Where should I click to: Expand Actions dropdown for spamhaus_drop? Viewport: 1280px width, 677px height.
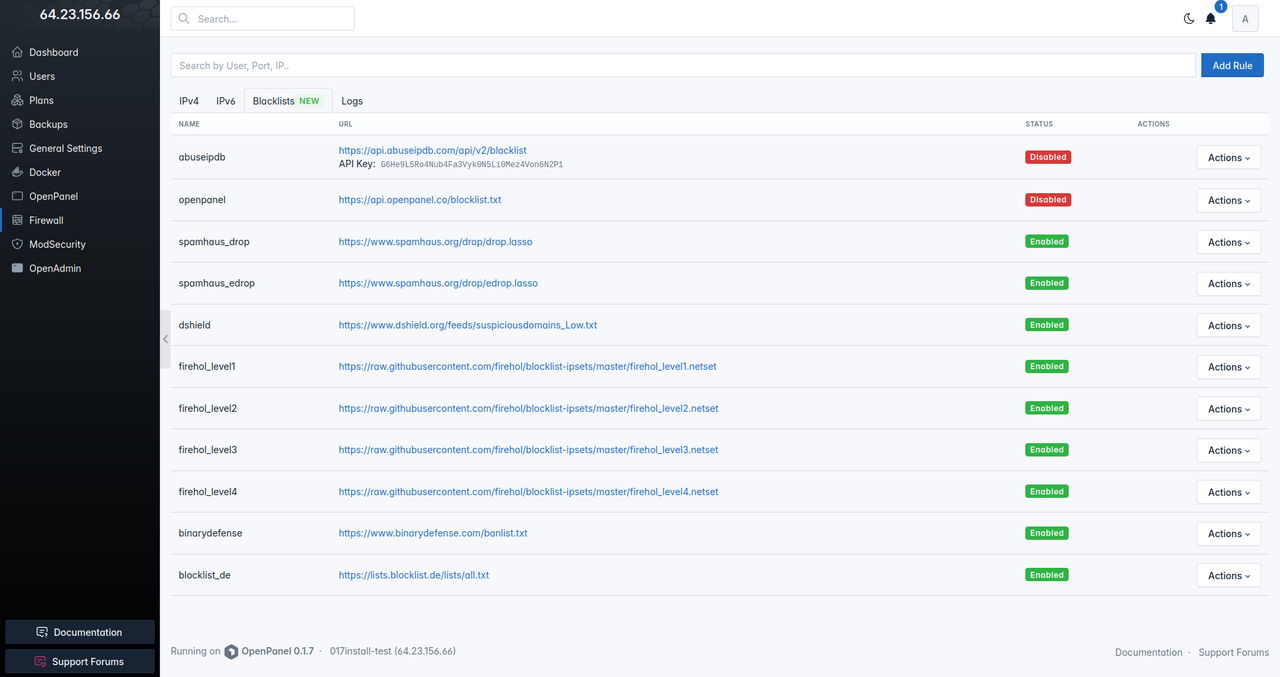click(x=1229, y=242)
